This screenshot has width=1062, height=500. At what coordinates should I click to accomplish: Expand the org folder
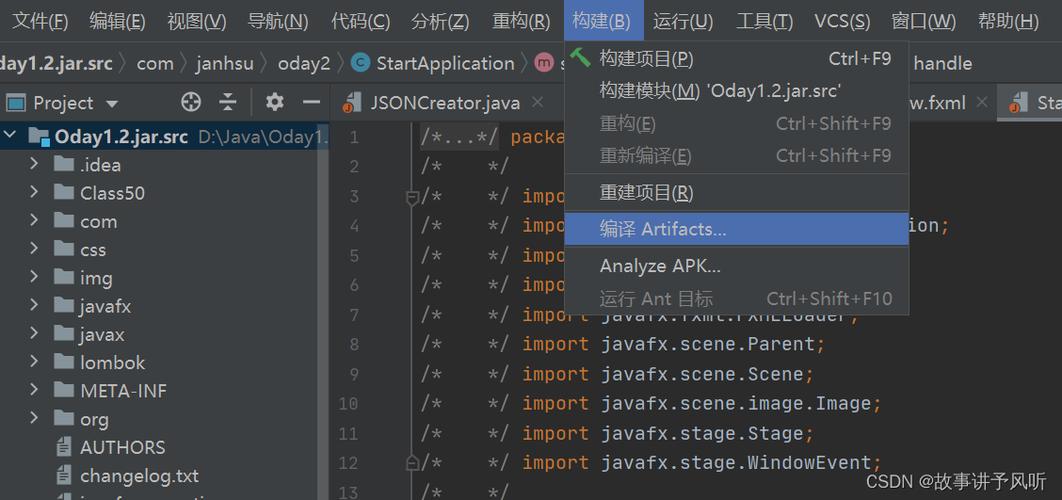(34, 419)
